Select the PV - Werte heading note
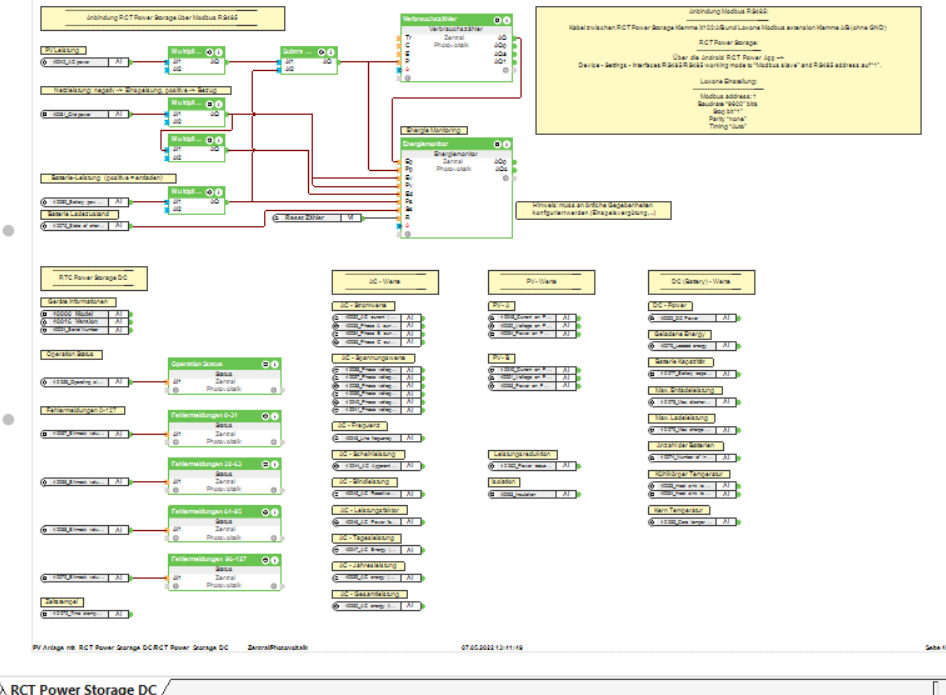The image size is (946, 695). (541, 282)
